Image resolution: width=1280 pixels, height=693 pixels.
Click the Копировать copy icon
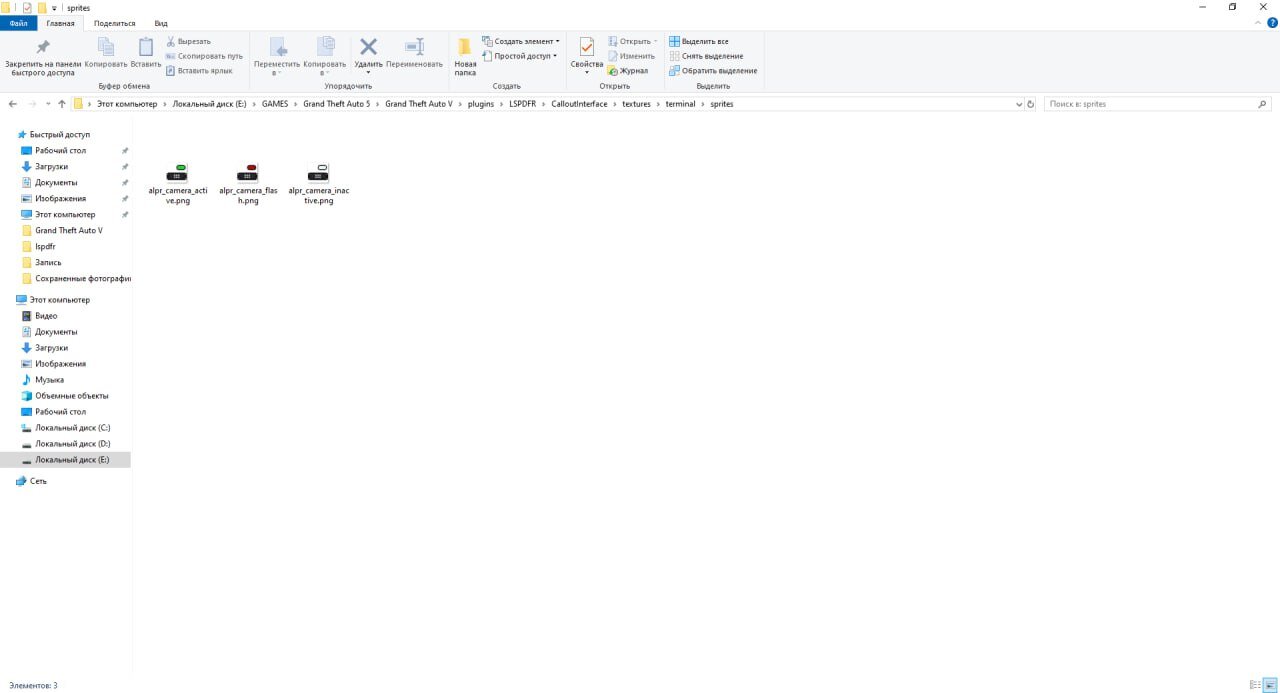106,47
